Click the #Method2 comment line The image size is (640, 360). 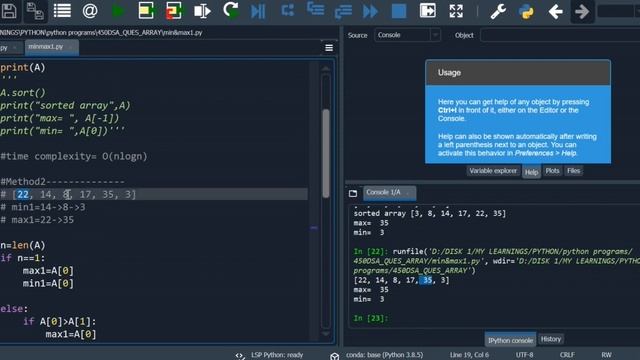[x=62, y=182]
